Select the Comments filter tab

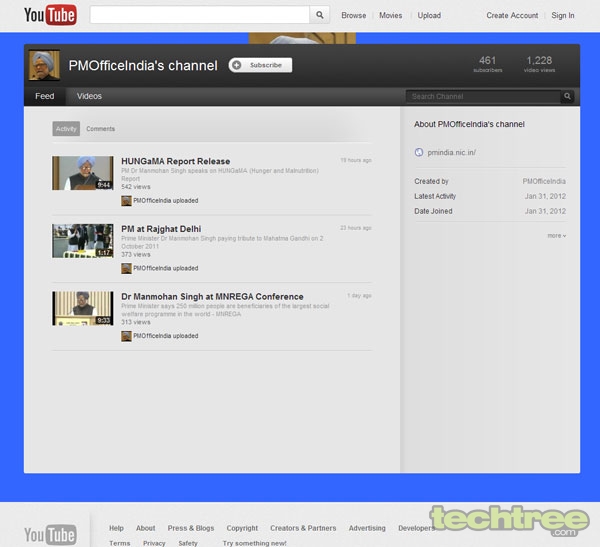tap(100, 129)
